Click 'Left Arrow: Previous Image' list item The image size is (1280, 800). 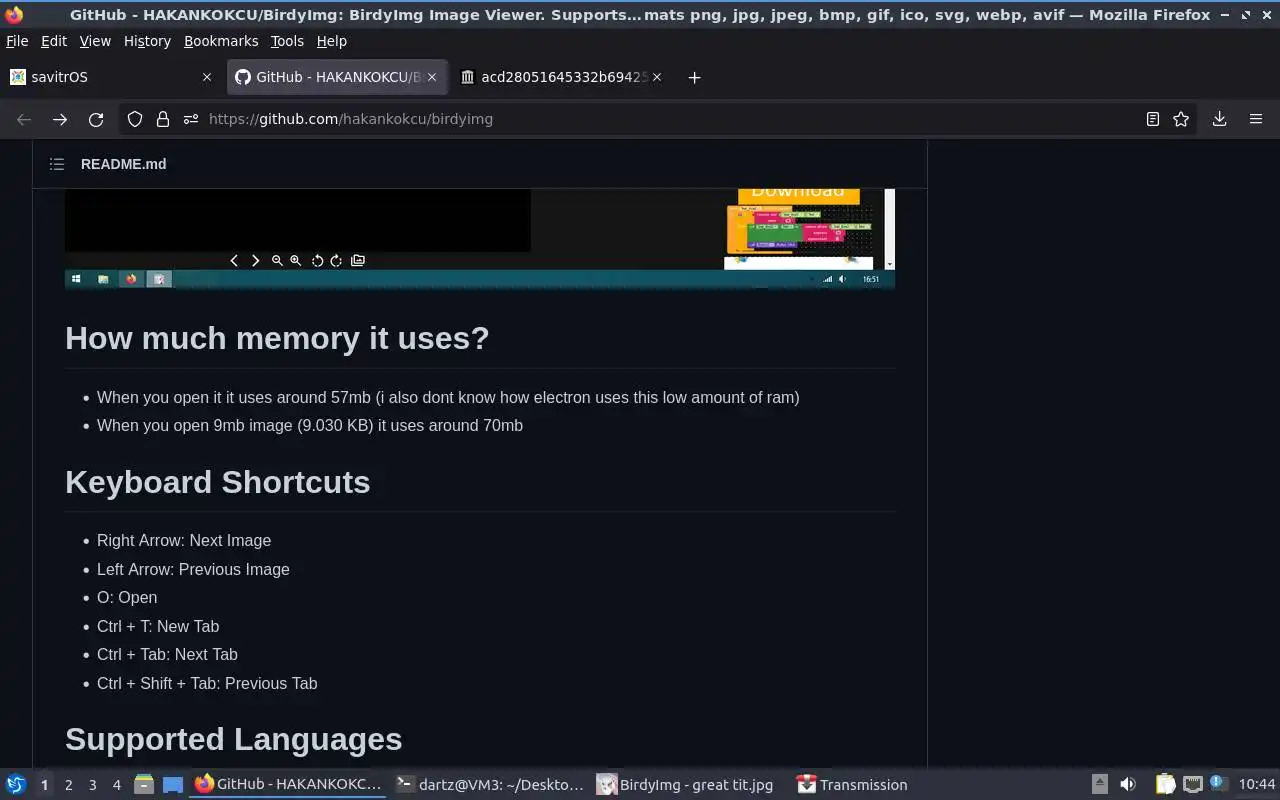coord(193,569)
